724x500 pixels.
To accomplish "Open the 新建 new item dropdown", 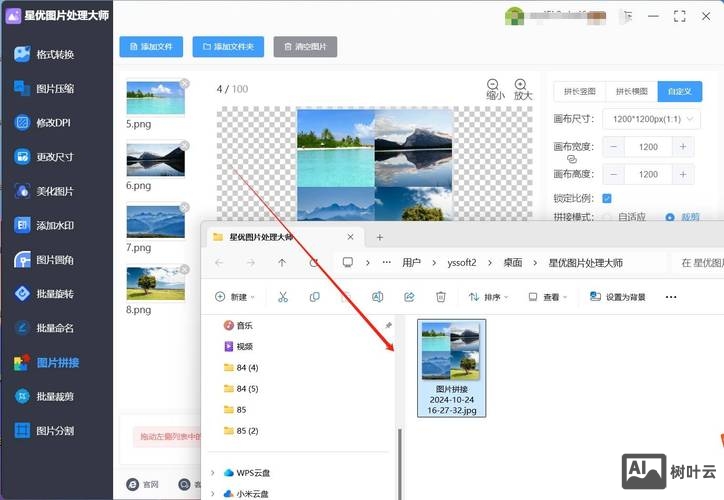I will (x=235, y=297).
